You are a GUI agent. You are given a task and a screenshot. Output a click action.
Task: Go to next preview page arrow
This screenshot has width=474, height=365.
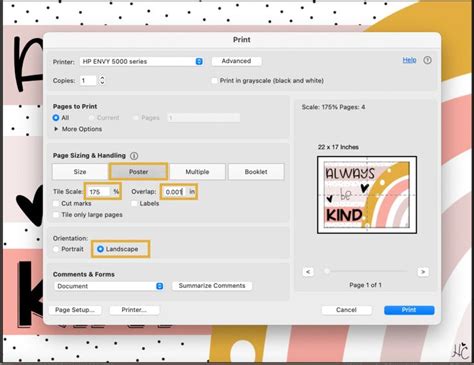tap(423, 272)
